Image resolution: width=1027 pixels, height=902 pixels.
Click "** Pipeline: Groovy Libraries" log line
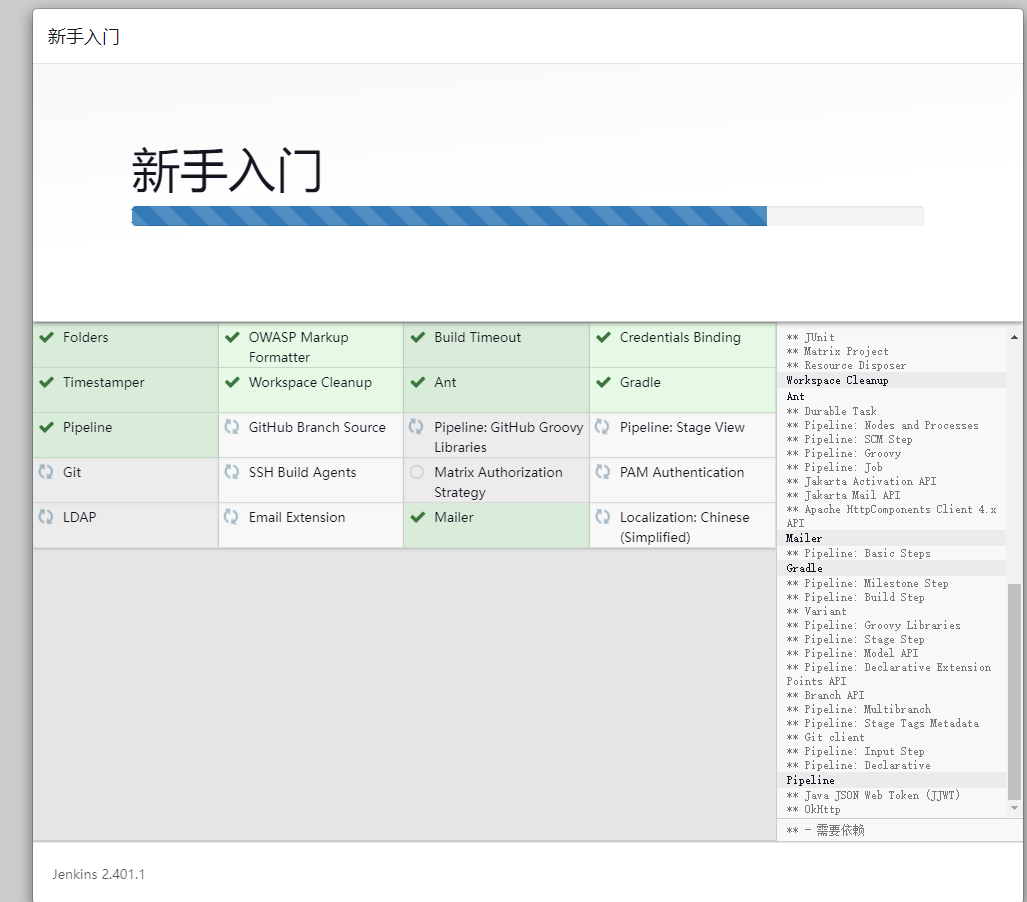[x=873, y=626]
